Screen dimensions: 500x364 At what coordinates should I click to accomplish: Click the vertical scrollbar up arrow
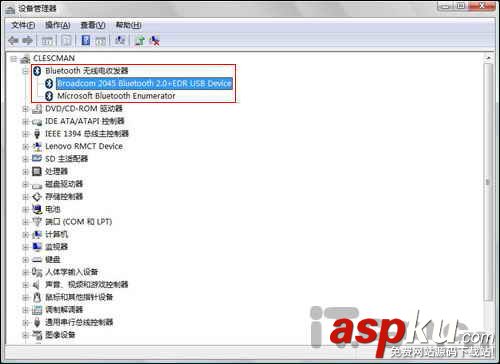tap(488, 58)
